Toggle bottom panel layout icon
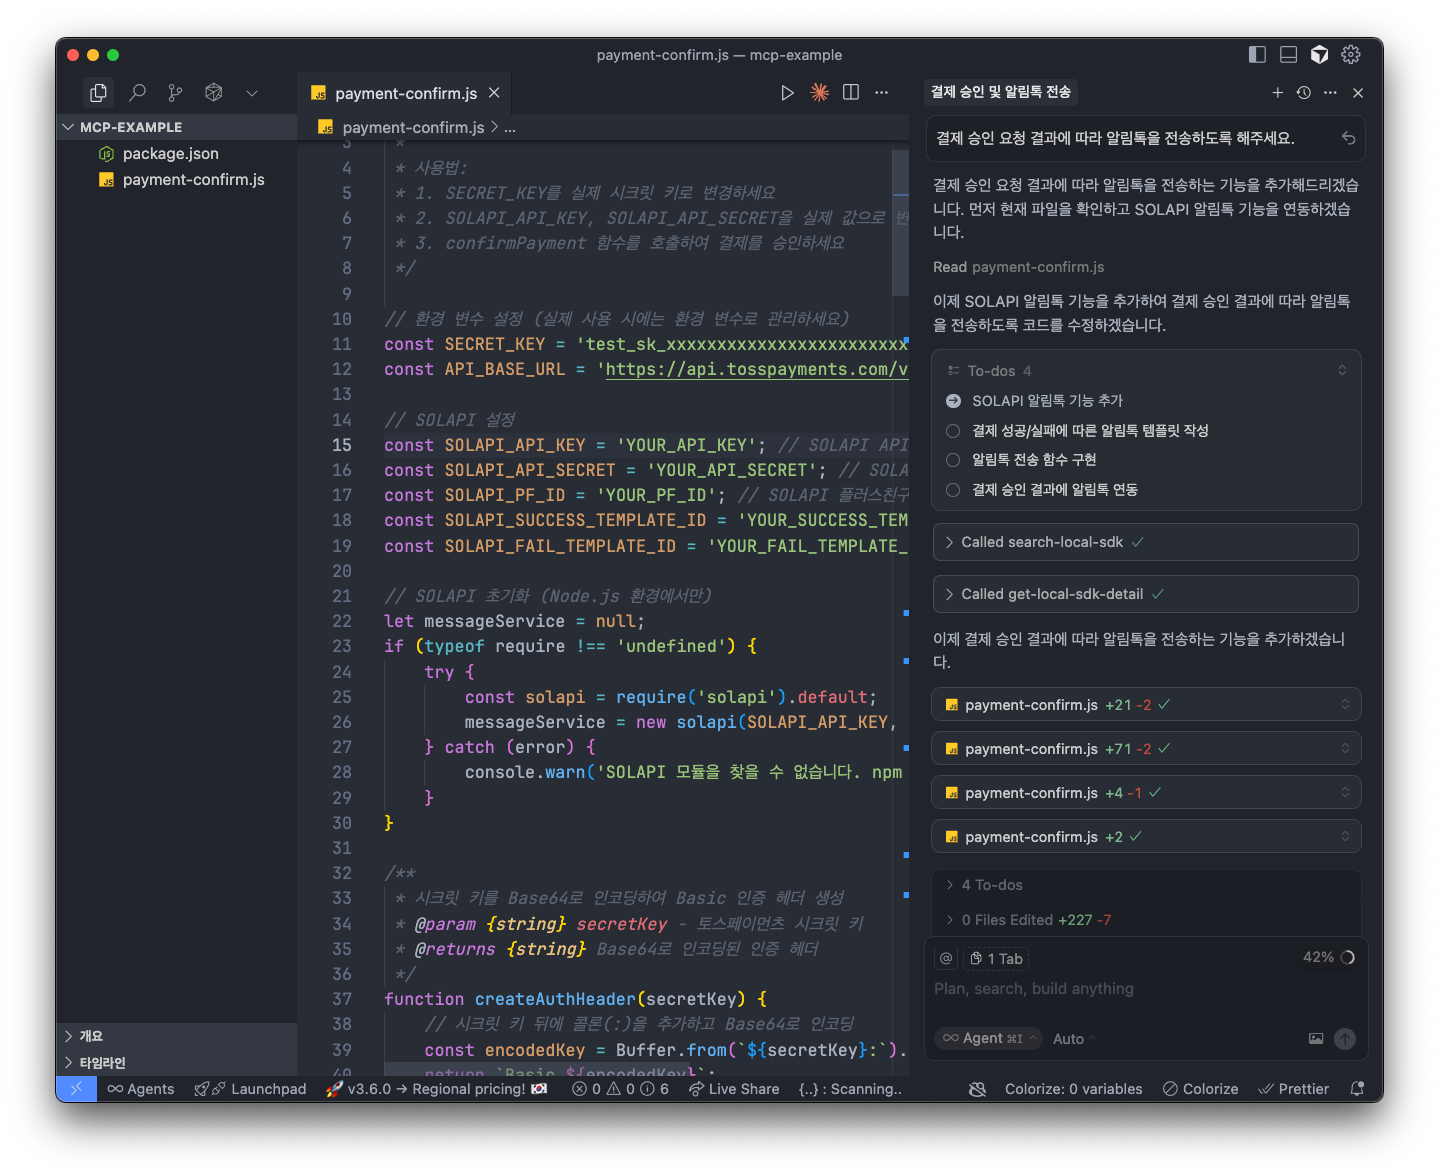This screenshot has width=1439, height=1176. click(1289, 55)
